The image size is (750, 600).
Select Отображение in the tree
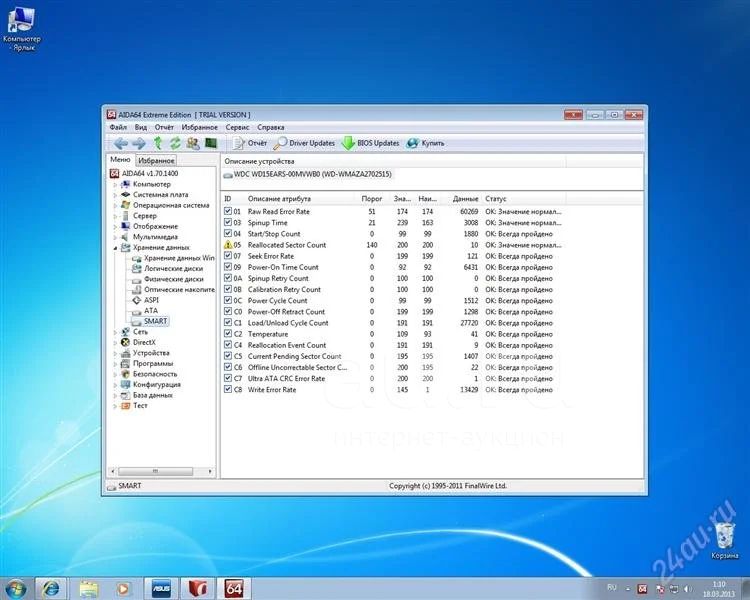click(x=149, y=226)
